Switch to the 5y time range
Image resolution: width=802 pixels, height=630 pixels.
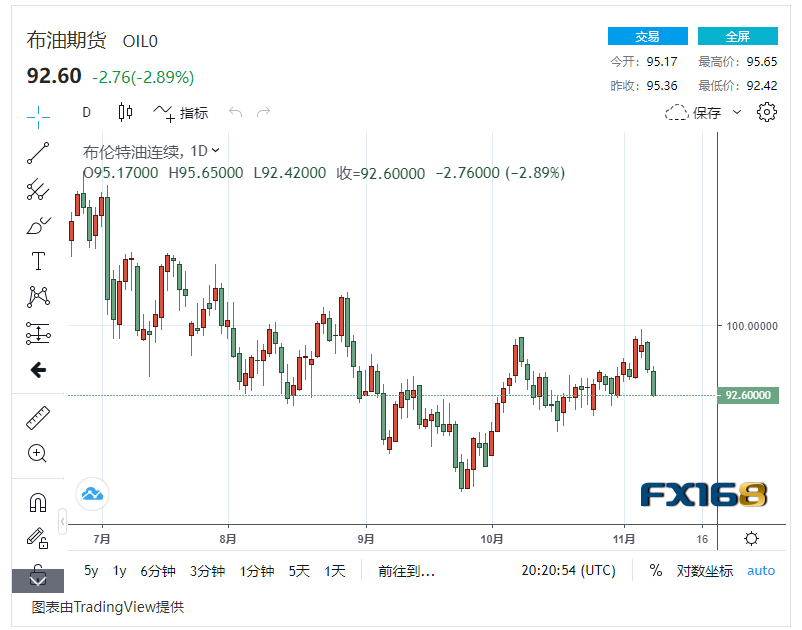click(x=91, y=571)
